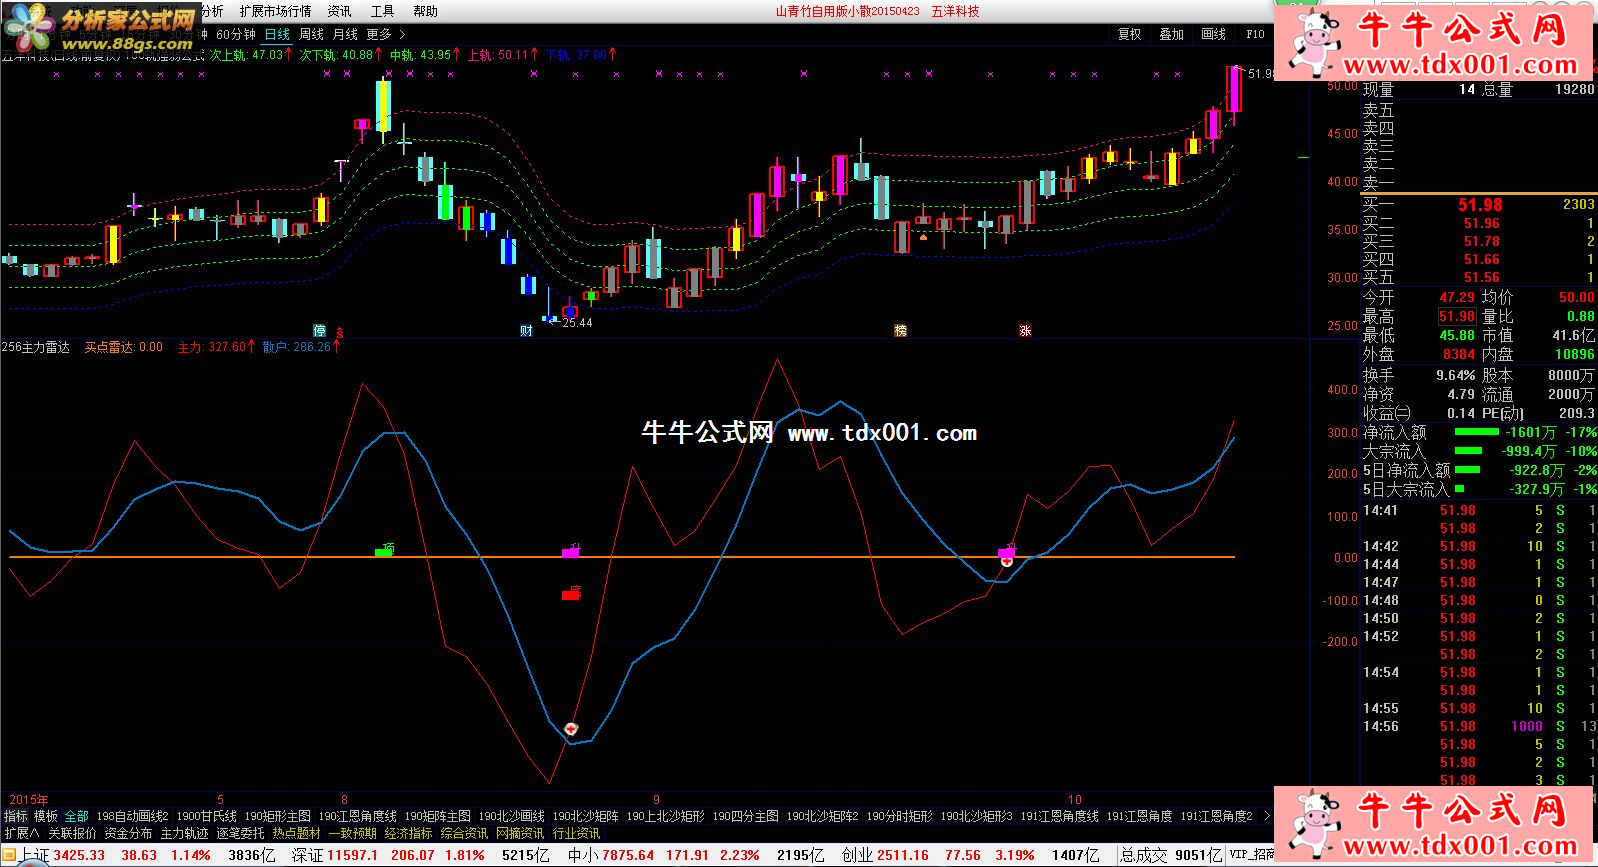The height and width of the screenshot is (867, 1598).
Task: Click the red-cross buy signal at indicator bottom
Action: point(571,729)
